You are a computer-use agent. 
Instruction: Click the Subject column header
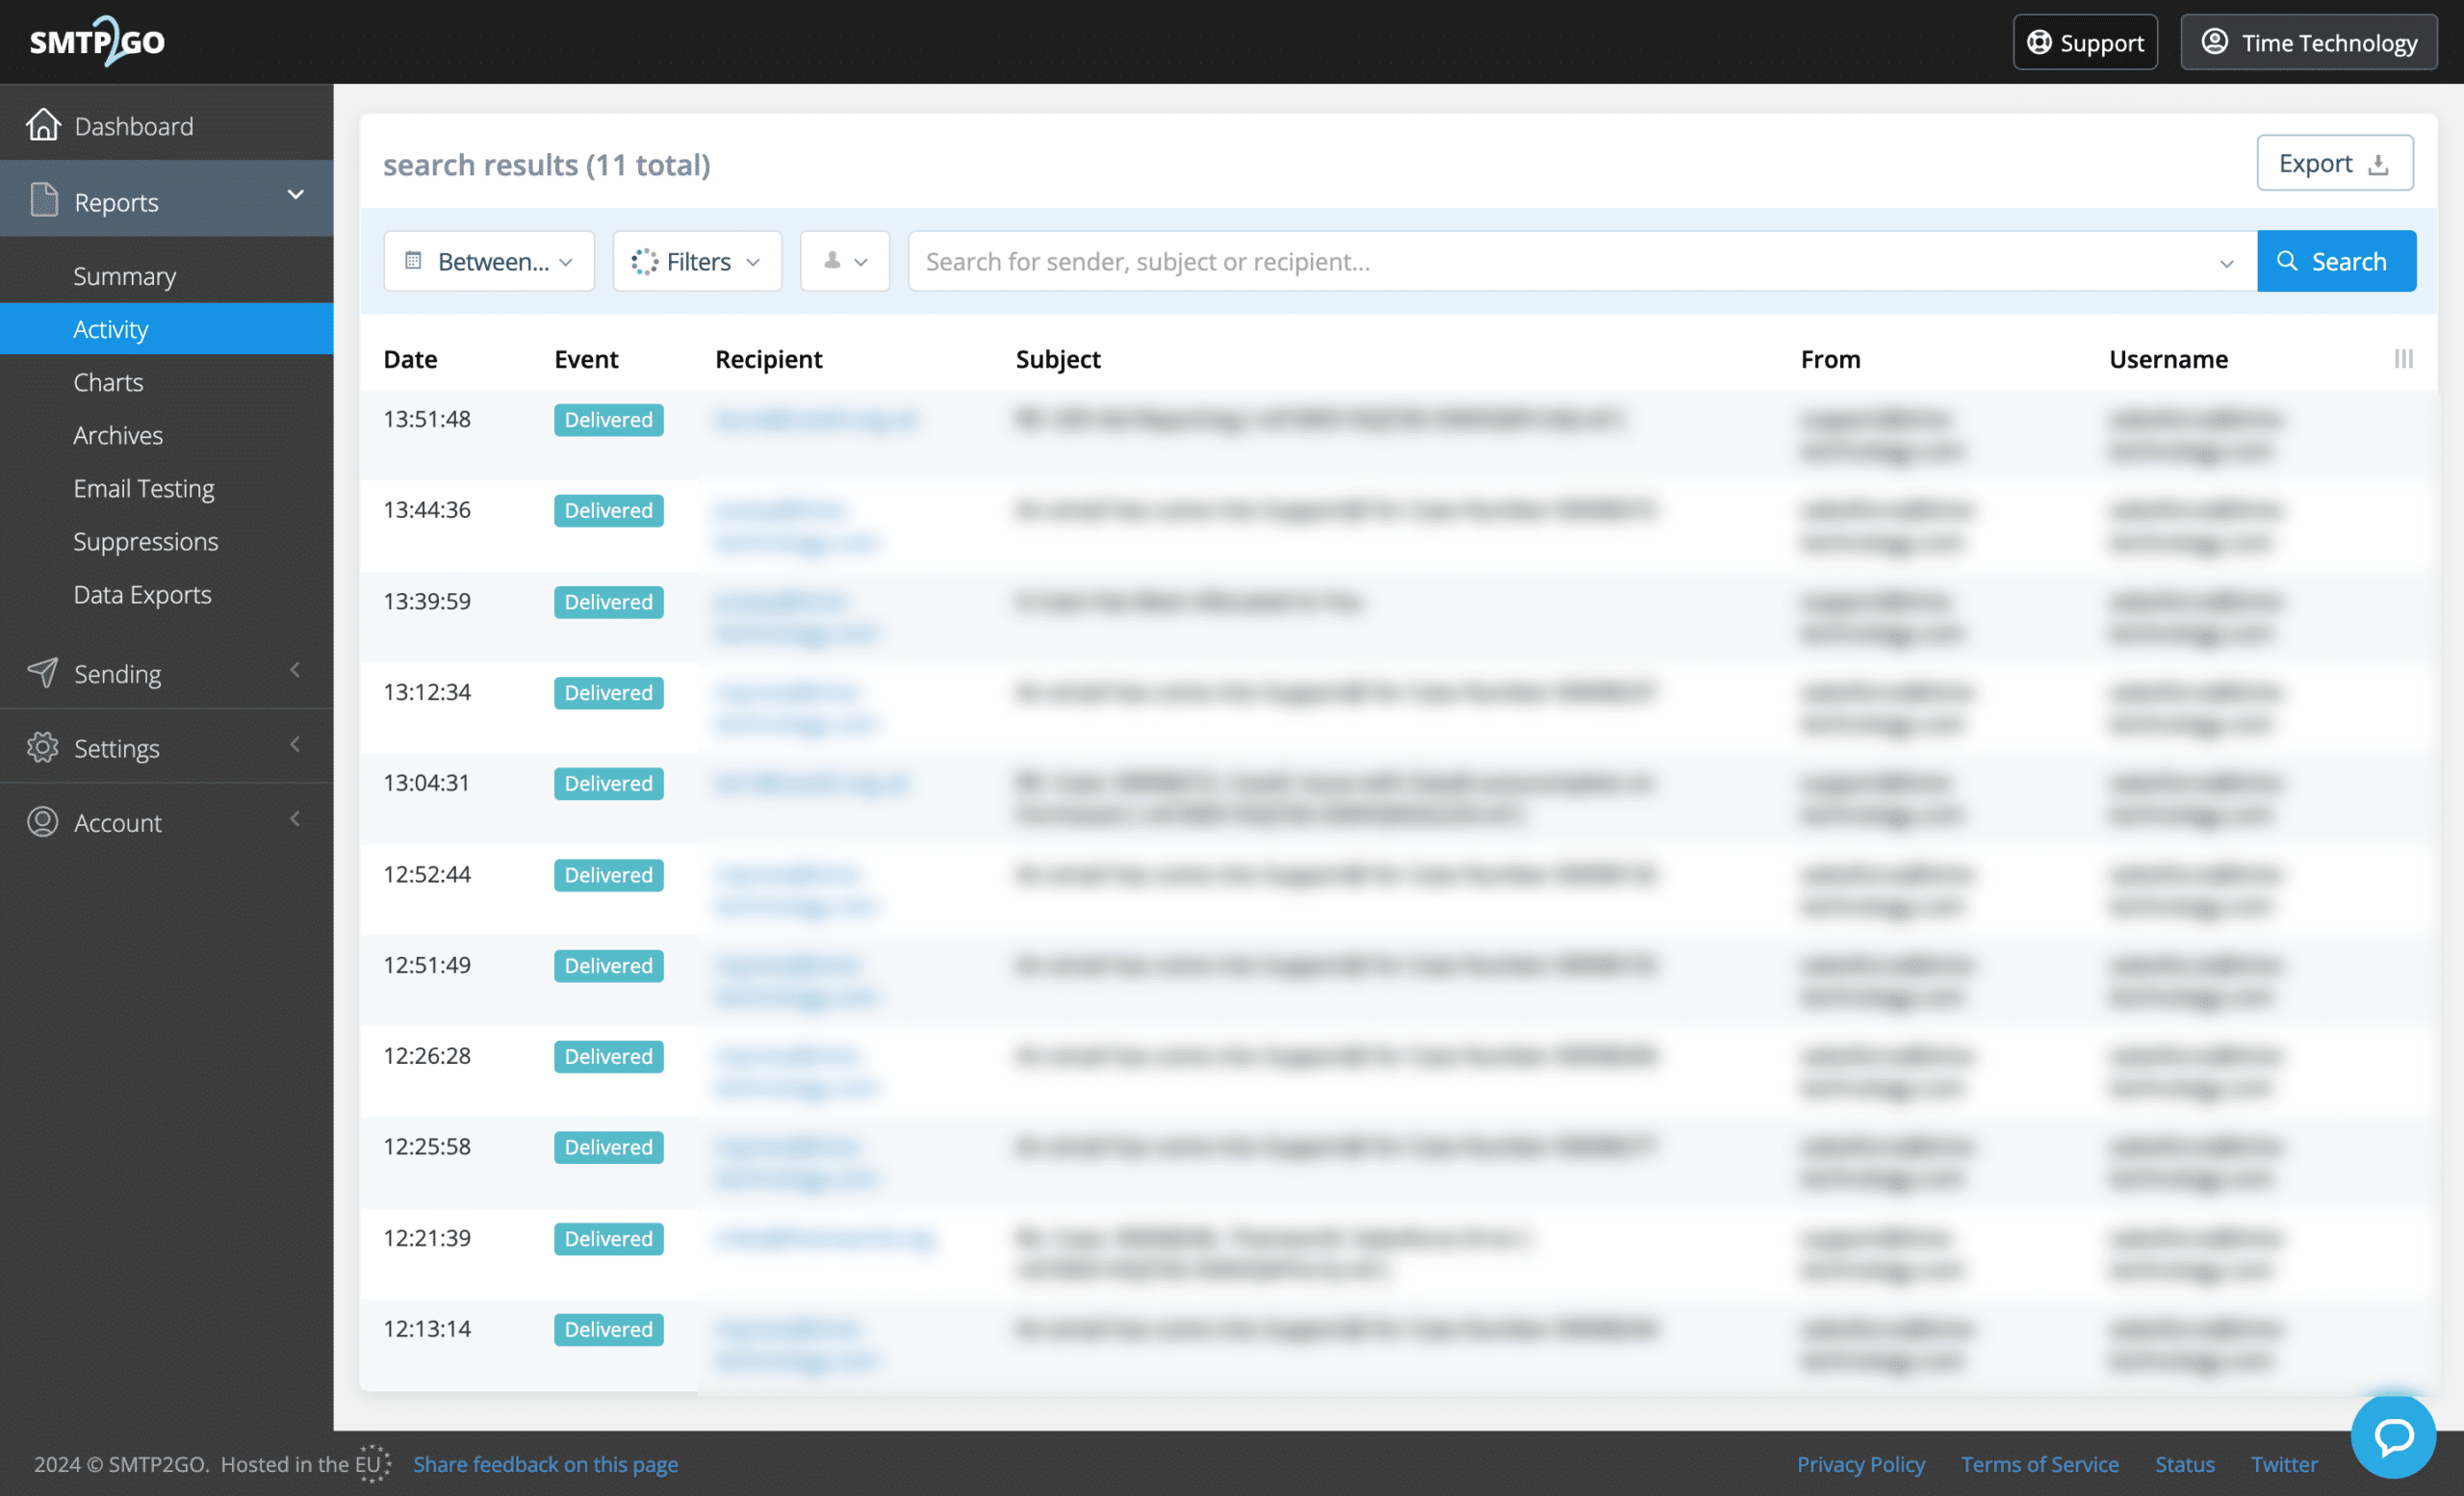click(1058, 359)
